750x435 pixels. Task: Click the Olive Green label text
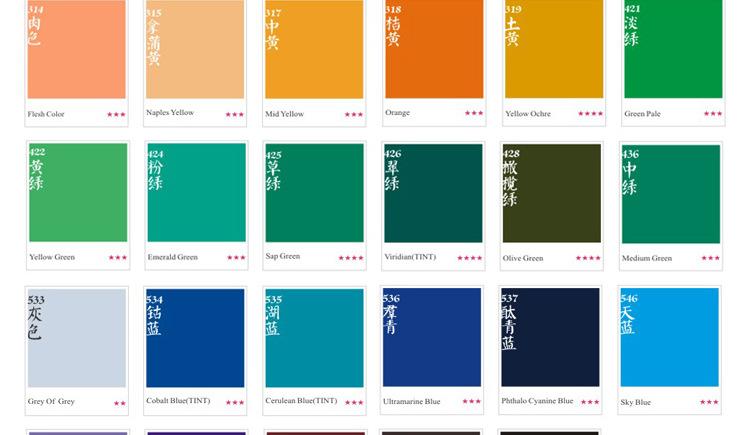(523, 258)
